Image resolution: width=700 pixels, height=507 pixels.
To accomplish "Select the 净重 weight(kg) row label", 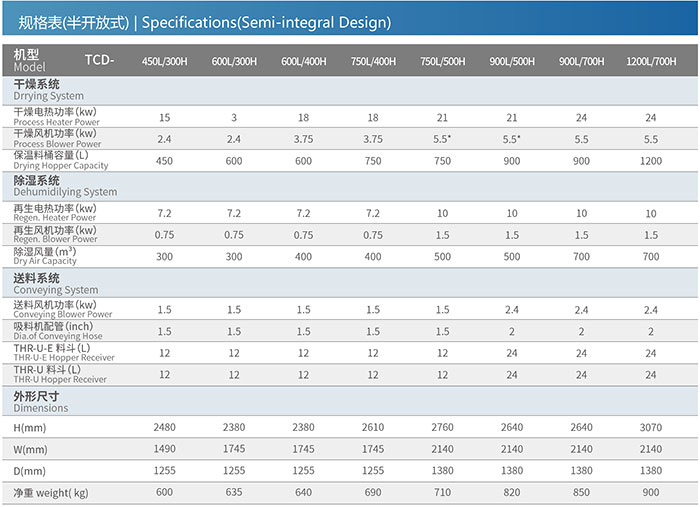I will 51,492.
